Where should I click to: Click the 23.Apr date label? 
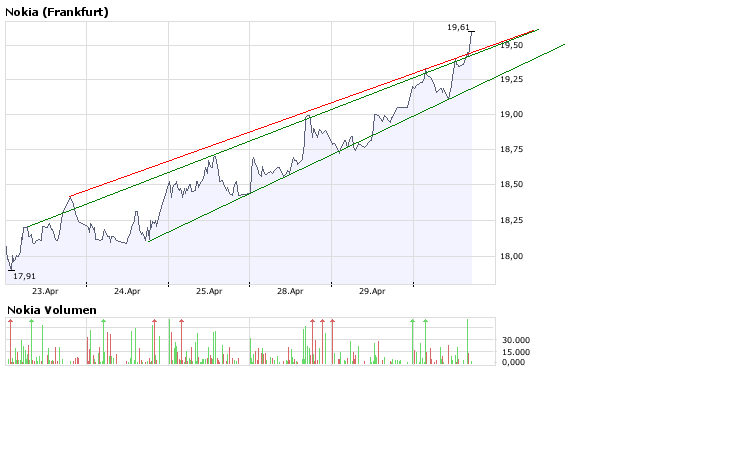[45, 291]
